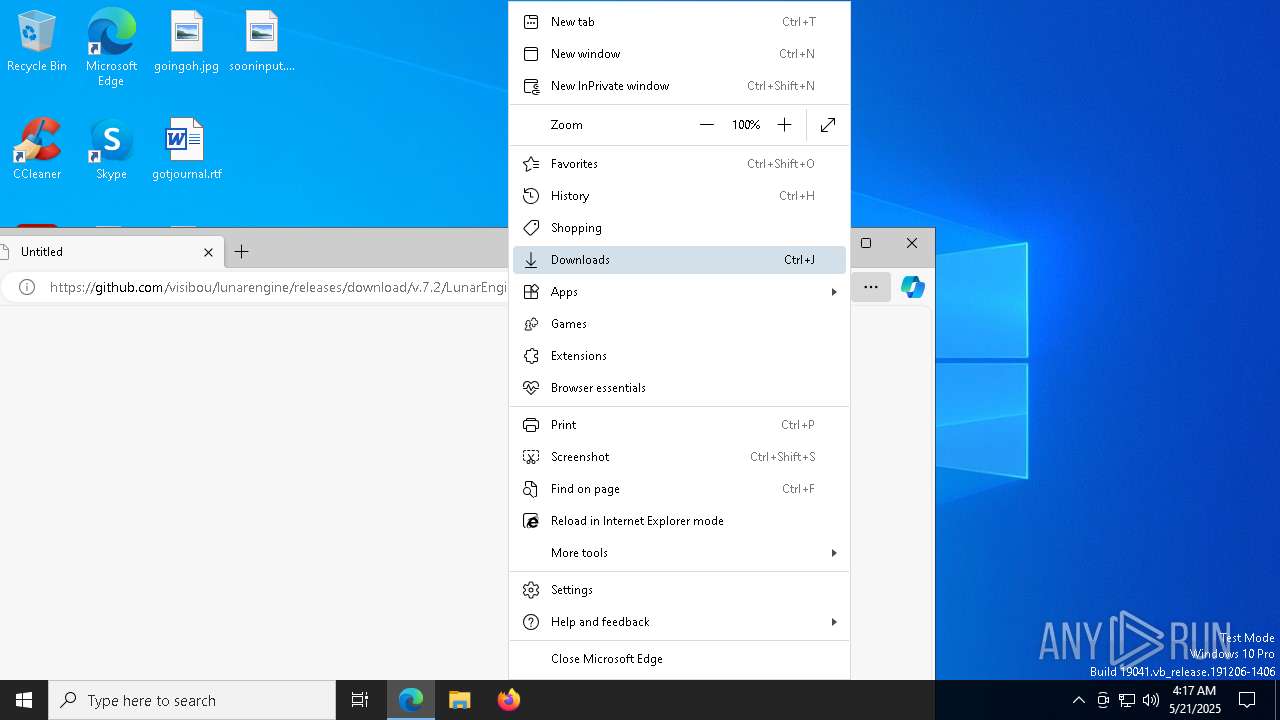Screen dimensions: 1280x720
Task: Open Downloads menu item
Action: coord(679,260)
